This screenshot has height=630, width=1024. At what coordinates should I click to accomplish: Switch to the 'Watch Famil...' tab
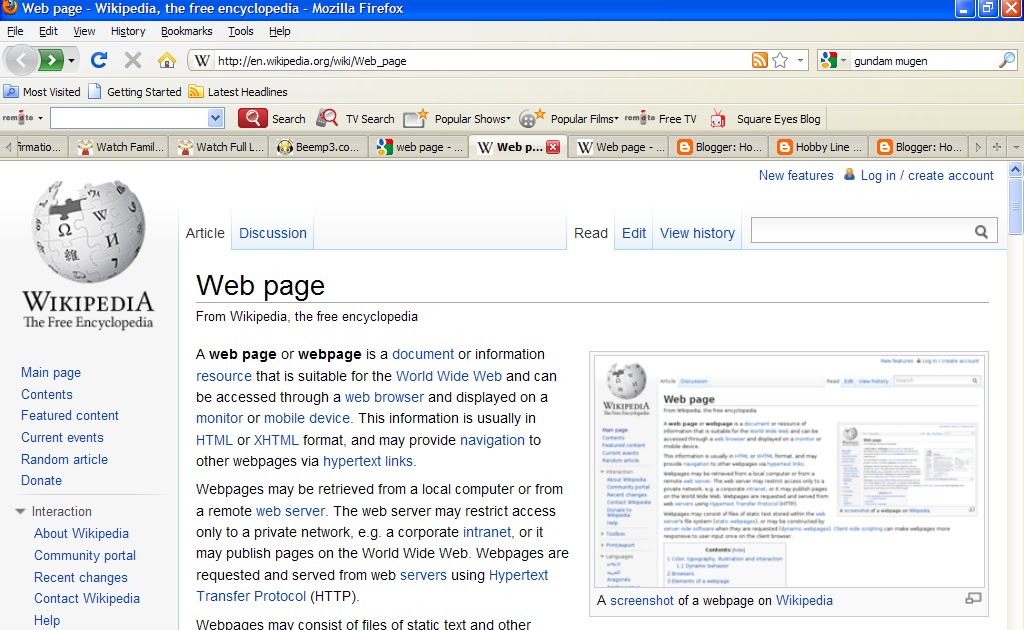pyautogui.click(x=121, y=147)
